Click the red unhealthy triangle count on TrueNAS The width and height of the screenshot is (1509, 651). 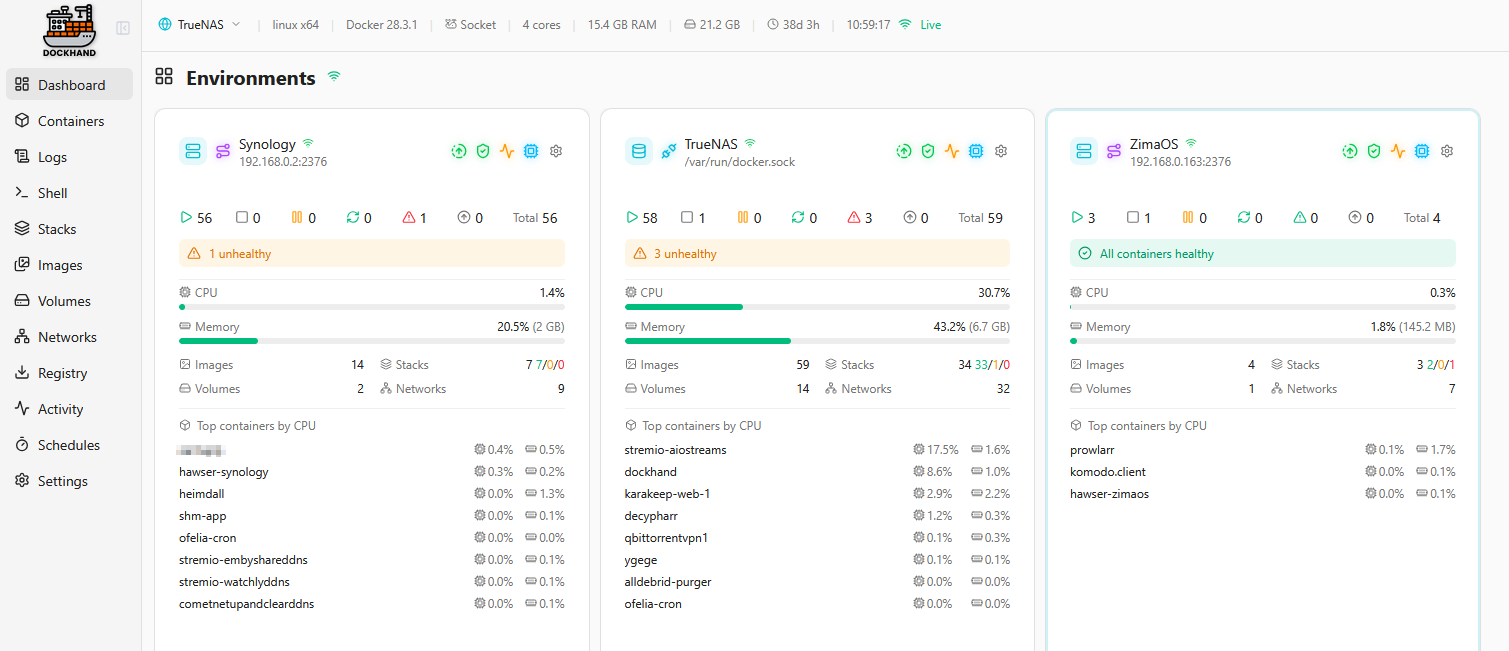(860, 217)
